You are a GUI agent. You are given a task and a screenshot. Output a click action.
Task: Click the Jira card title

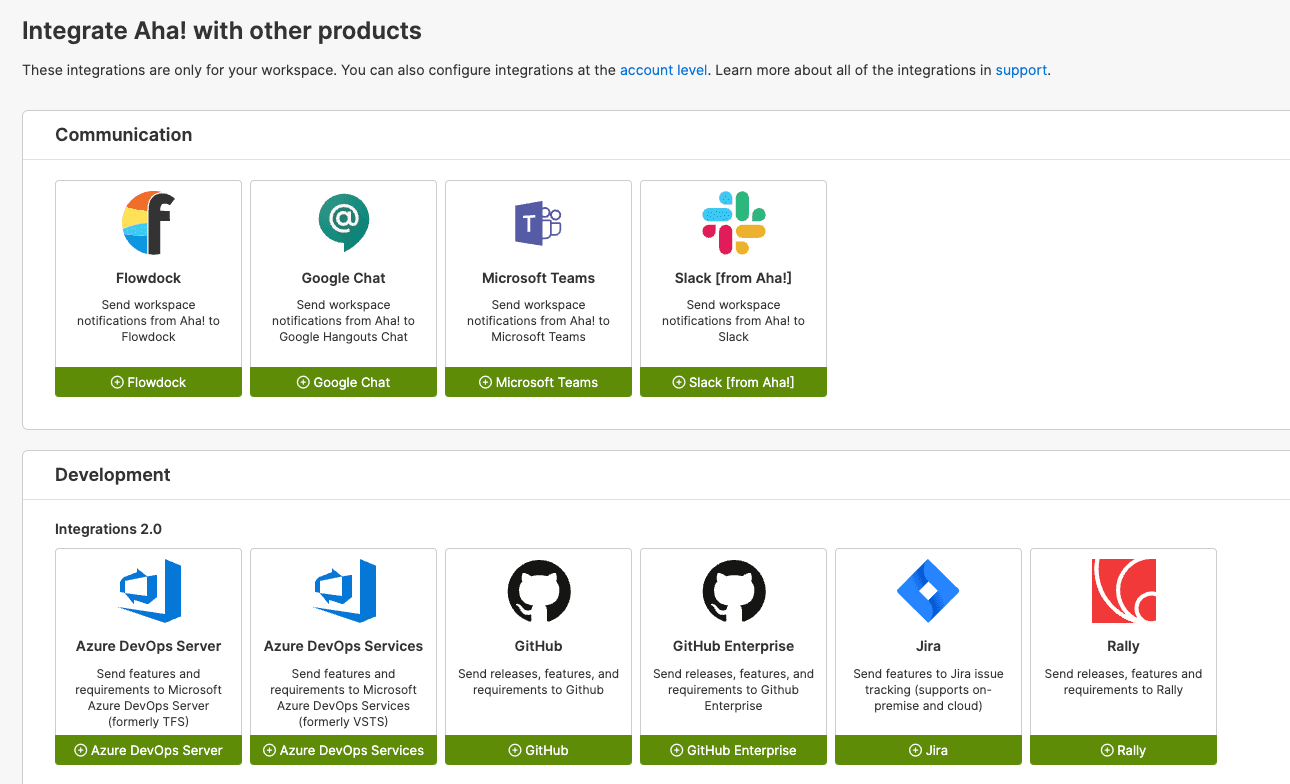[928, 646]
